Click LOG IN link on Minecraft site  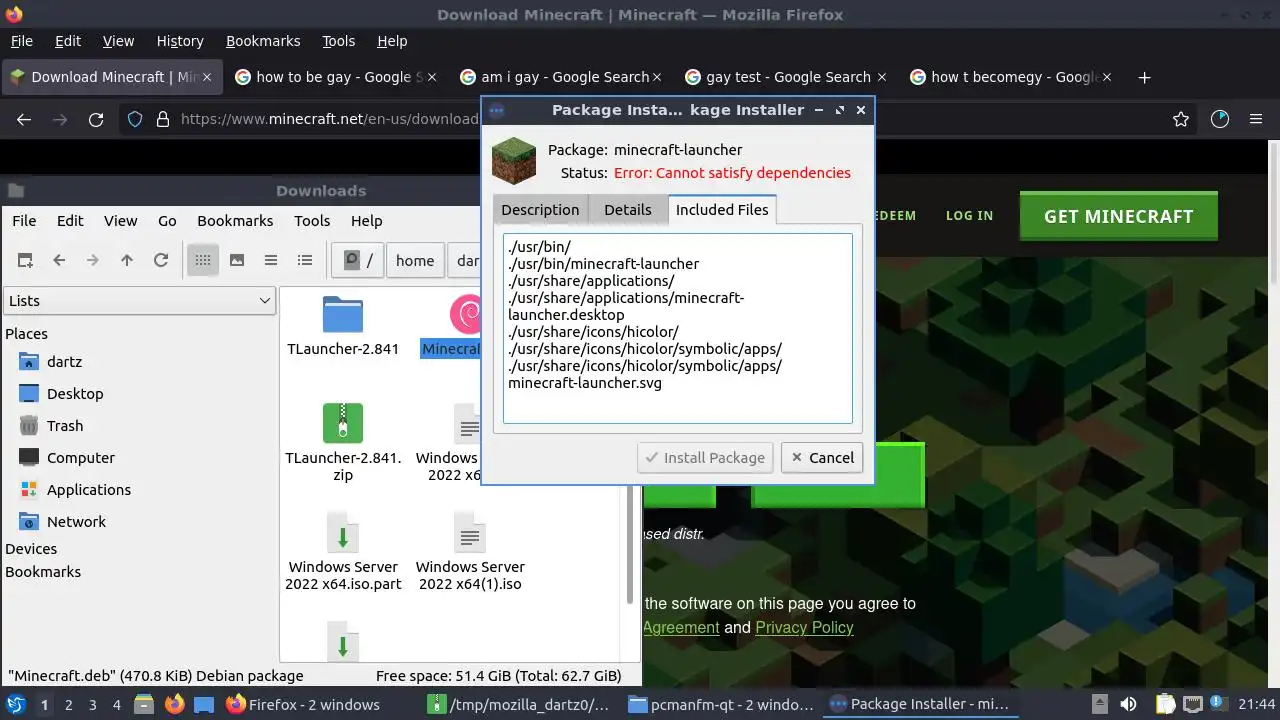pyautogui.click(x=969, y=215)
